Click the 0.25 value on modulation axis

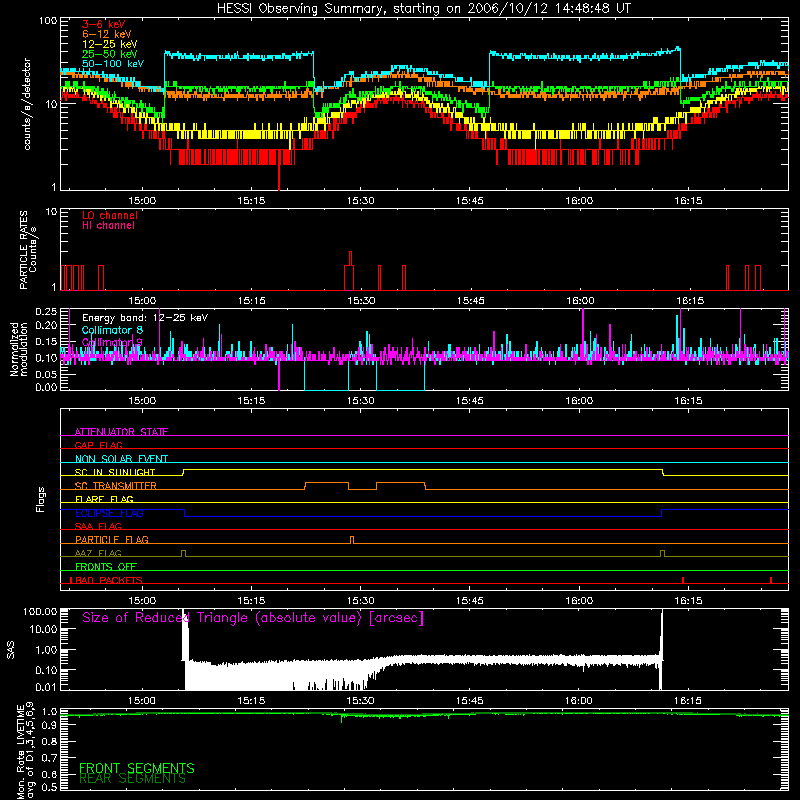(x=46, y=311)
